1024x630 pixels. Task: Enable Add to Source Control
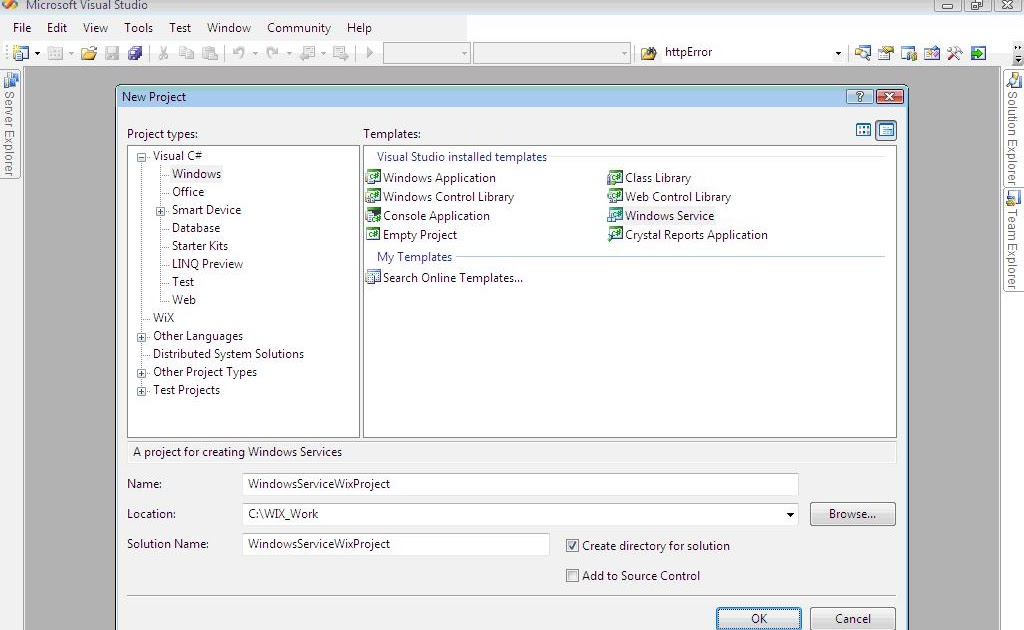pyautogui.click(x=573, y=575)
